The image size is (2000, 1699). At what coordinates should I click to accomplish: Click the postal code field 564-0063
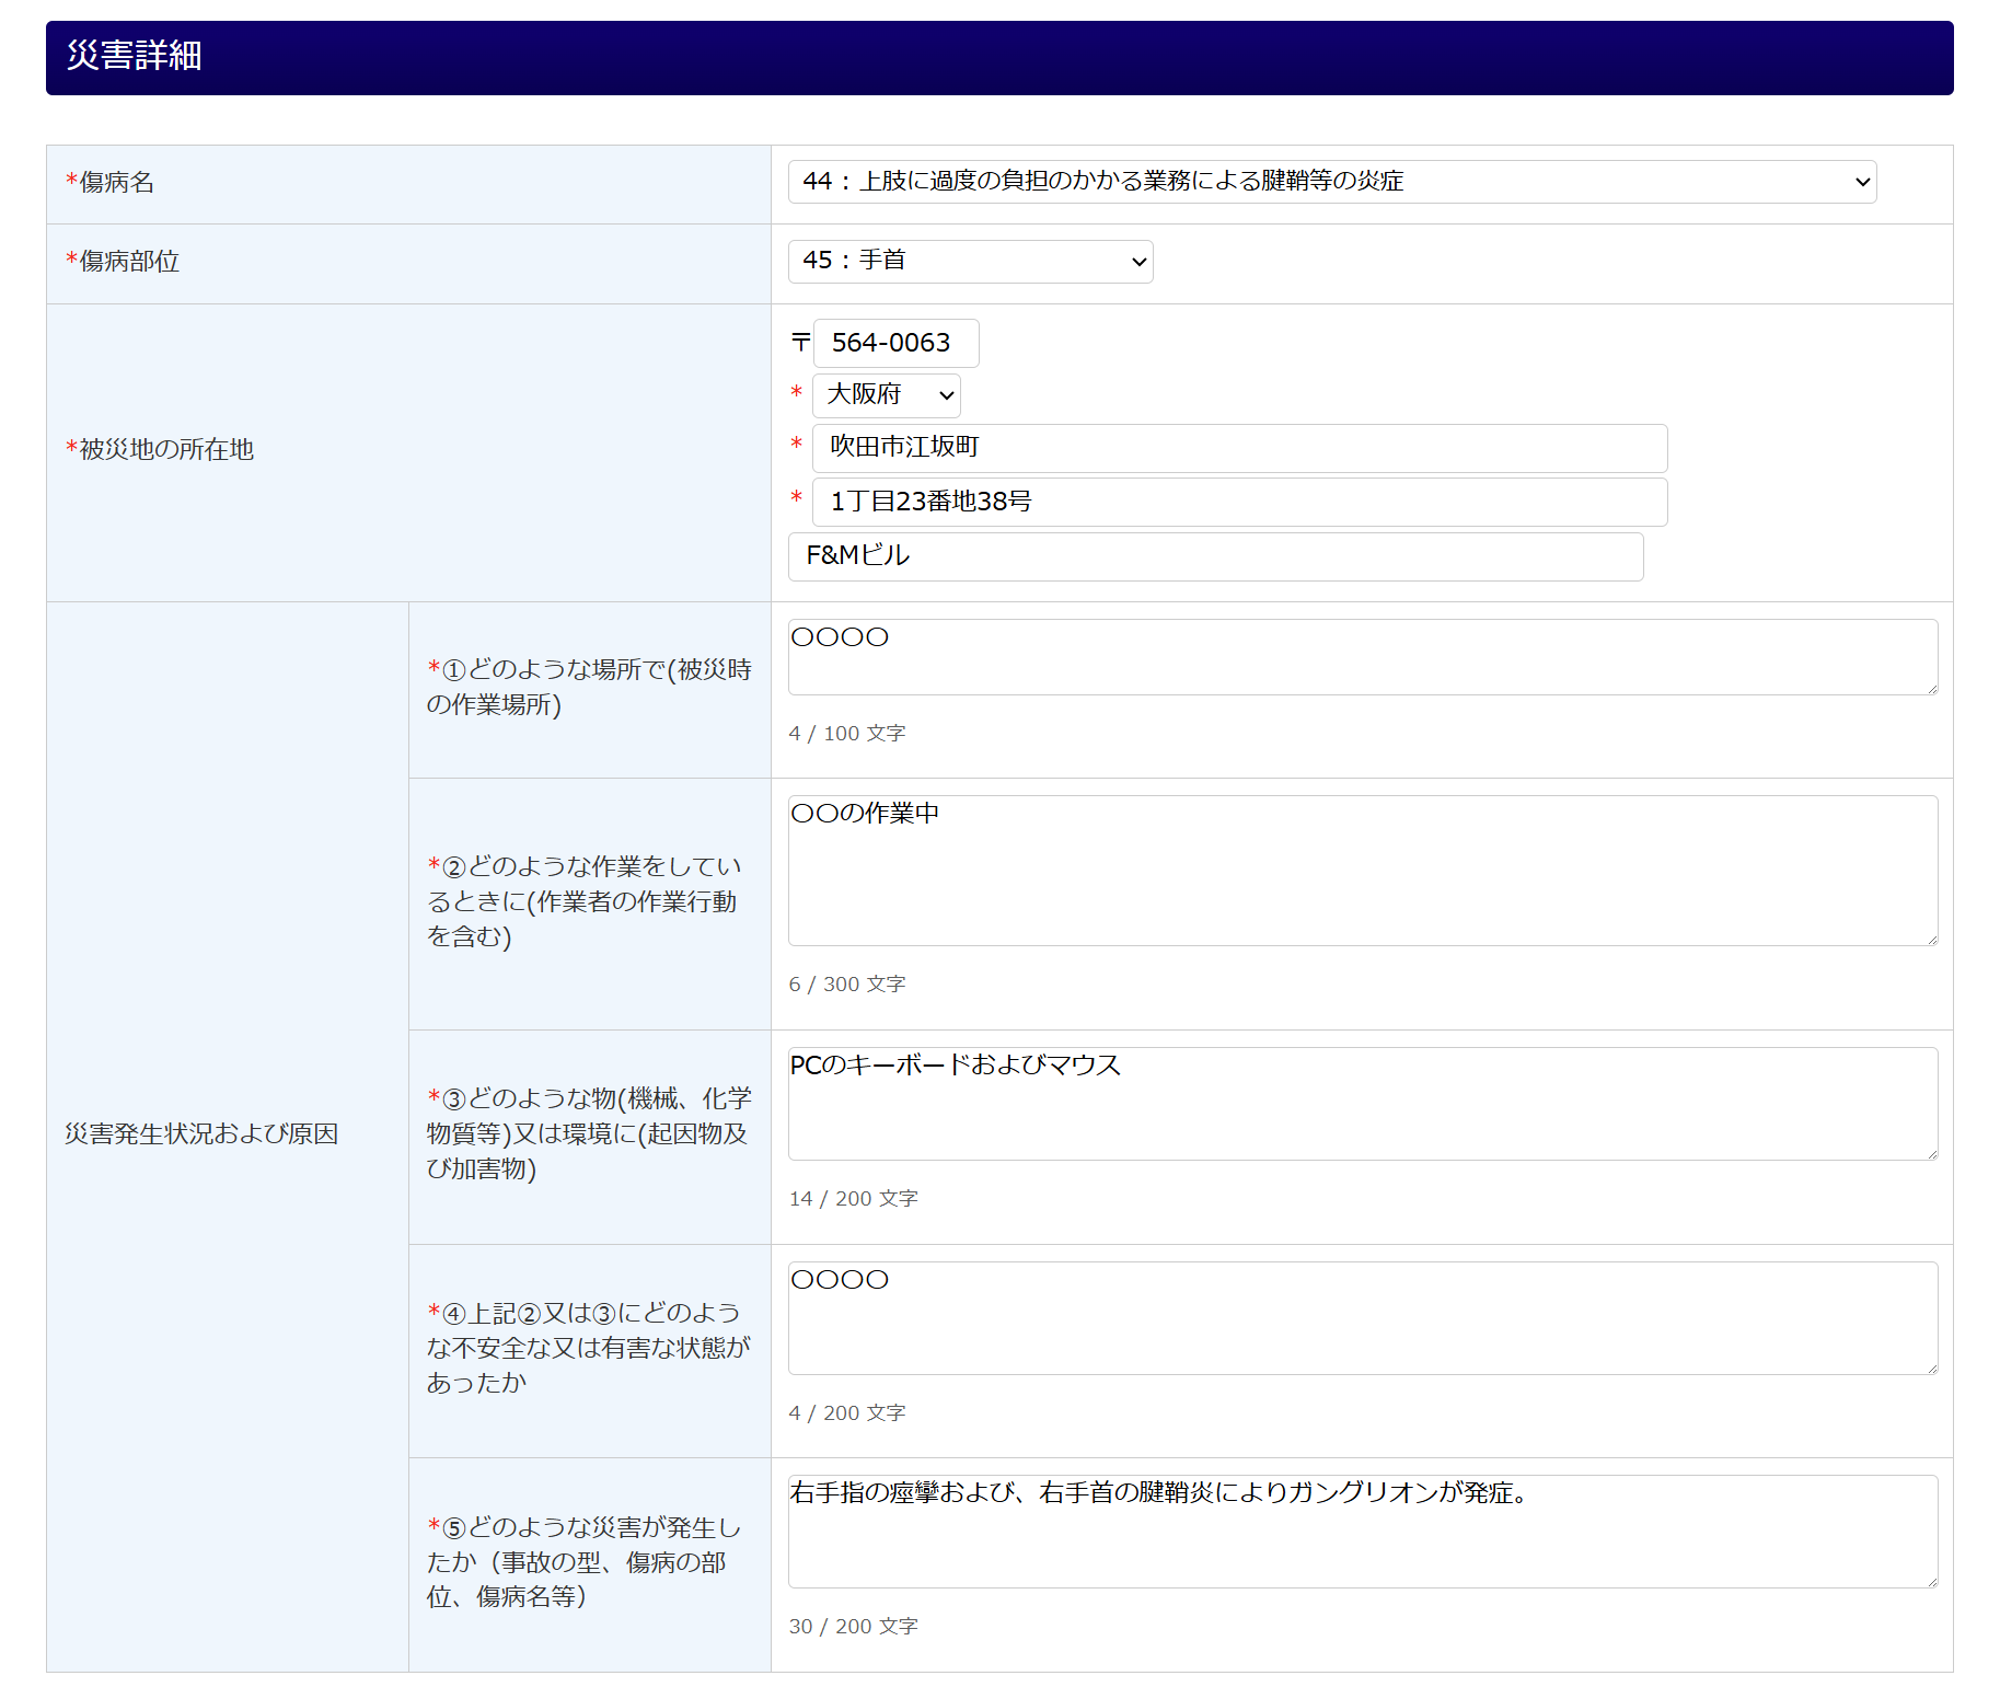click(895, 343)
